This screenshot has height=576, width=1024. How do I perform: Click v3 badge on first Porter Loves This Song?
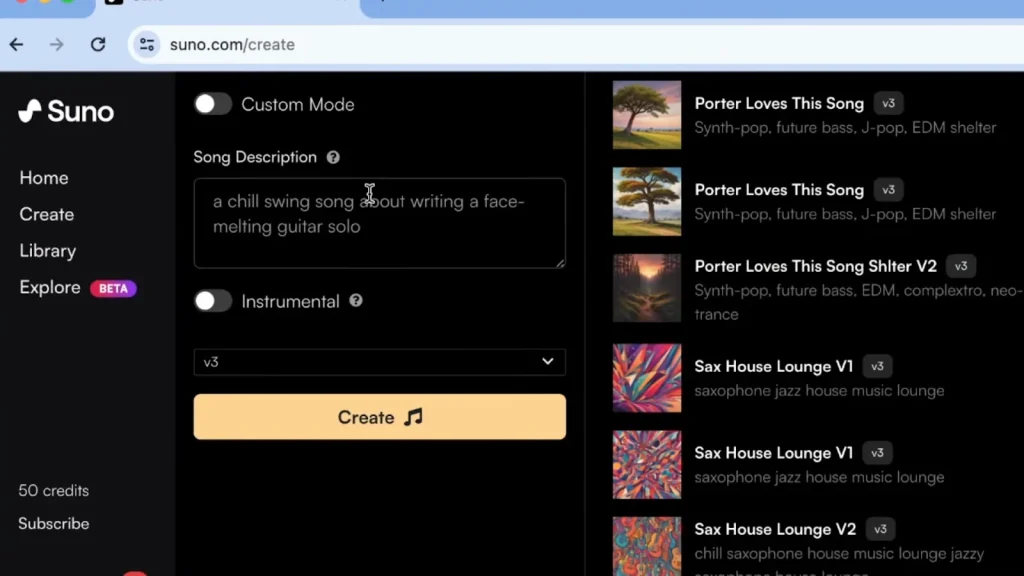888,103
